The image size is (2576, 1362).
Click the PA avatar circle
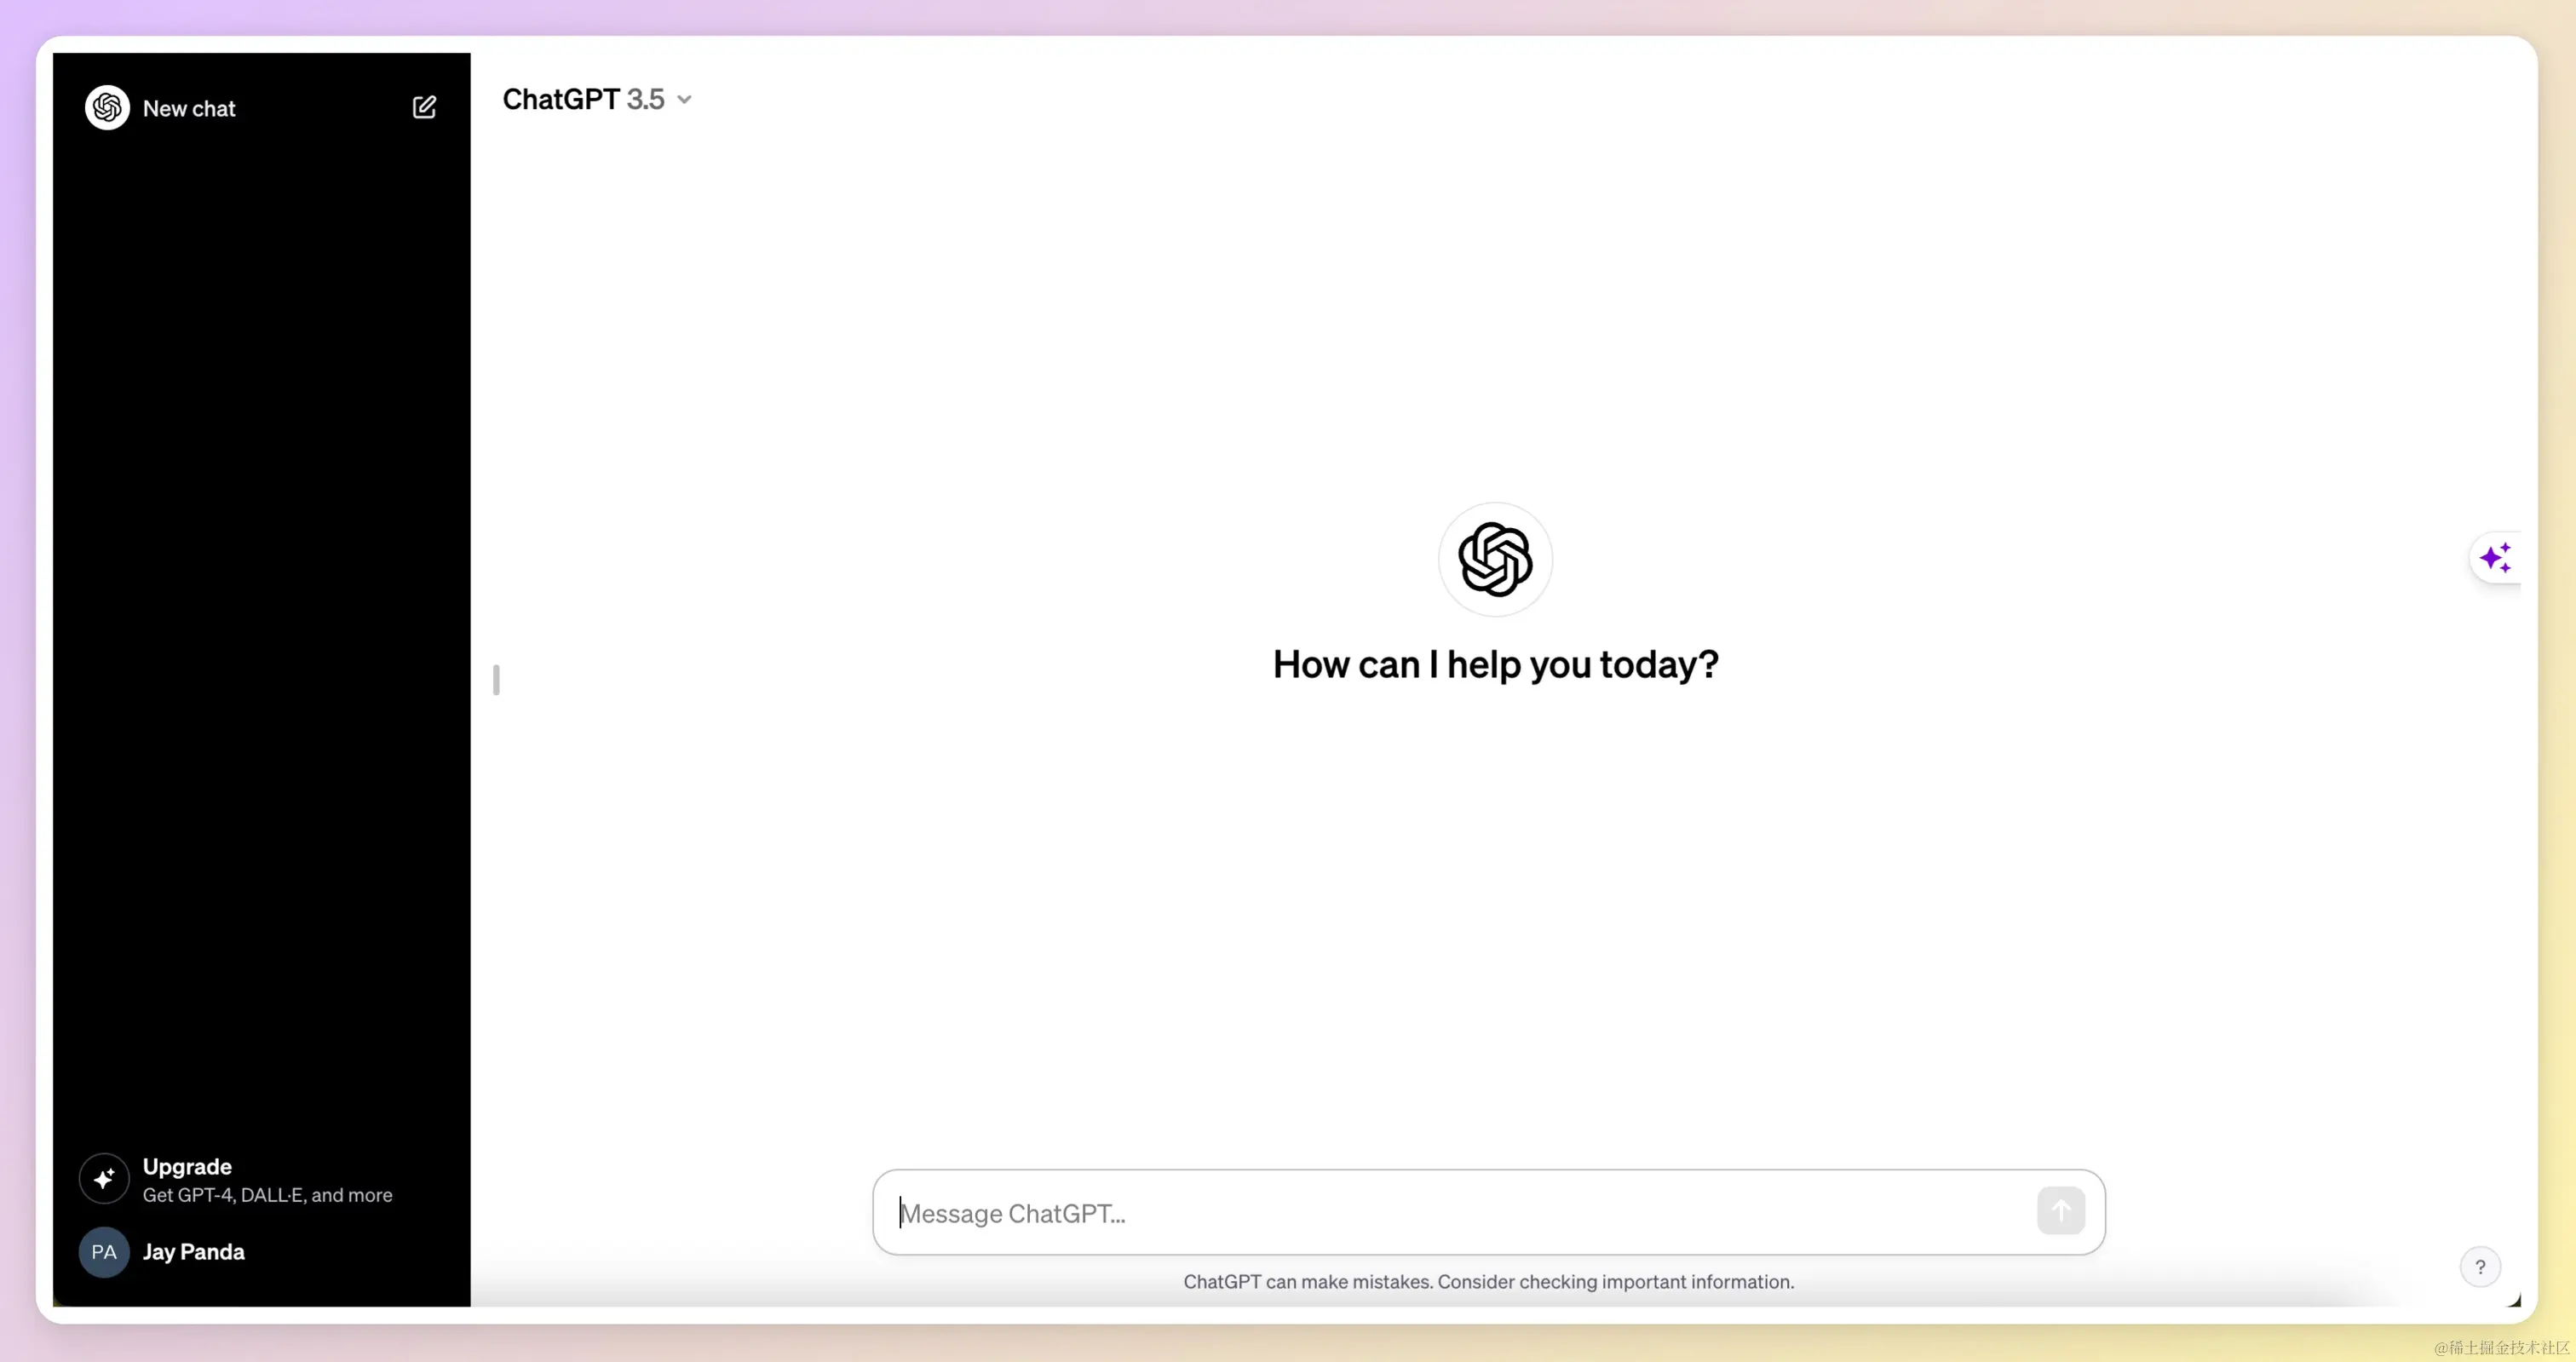(x=104, y=1252)
